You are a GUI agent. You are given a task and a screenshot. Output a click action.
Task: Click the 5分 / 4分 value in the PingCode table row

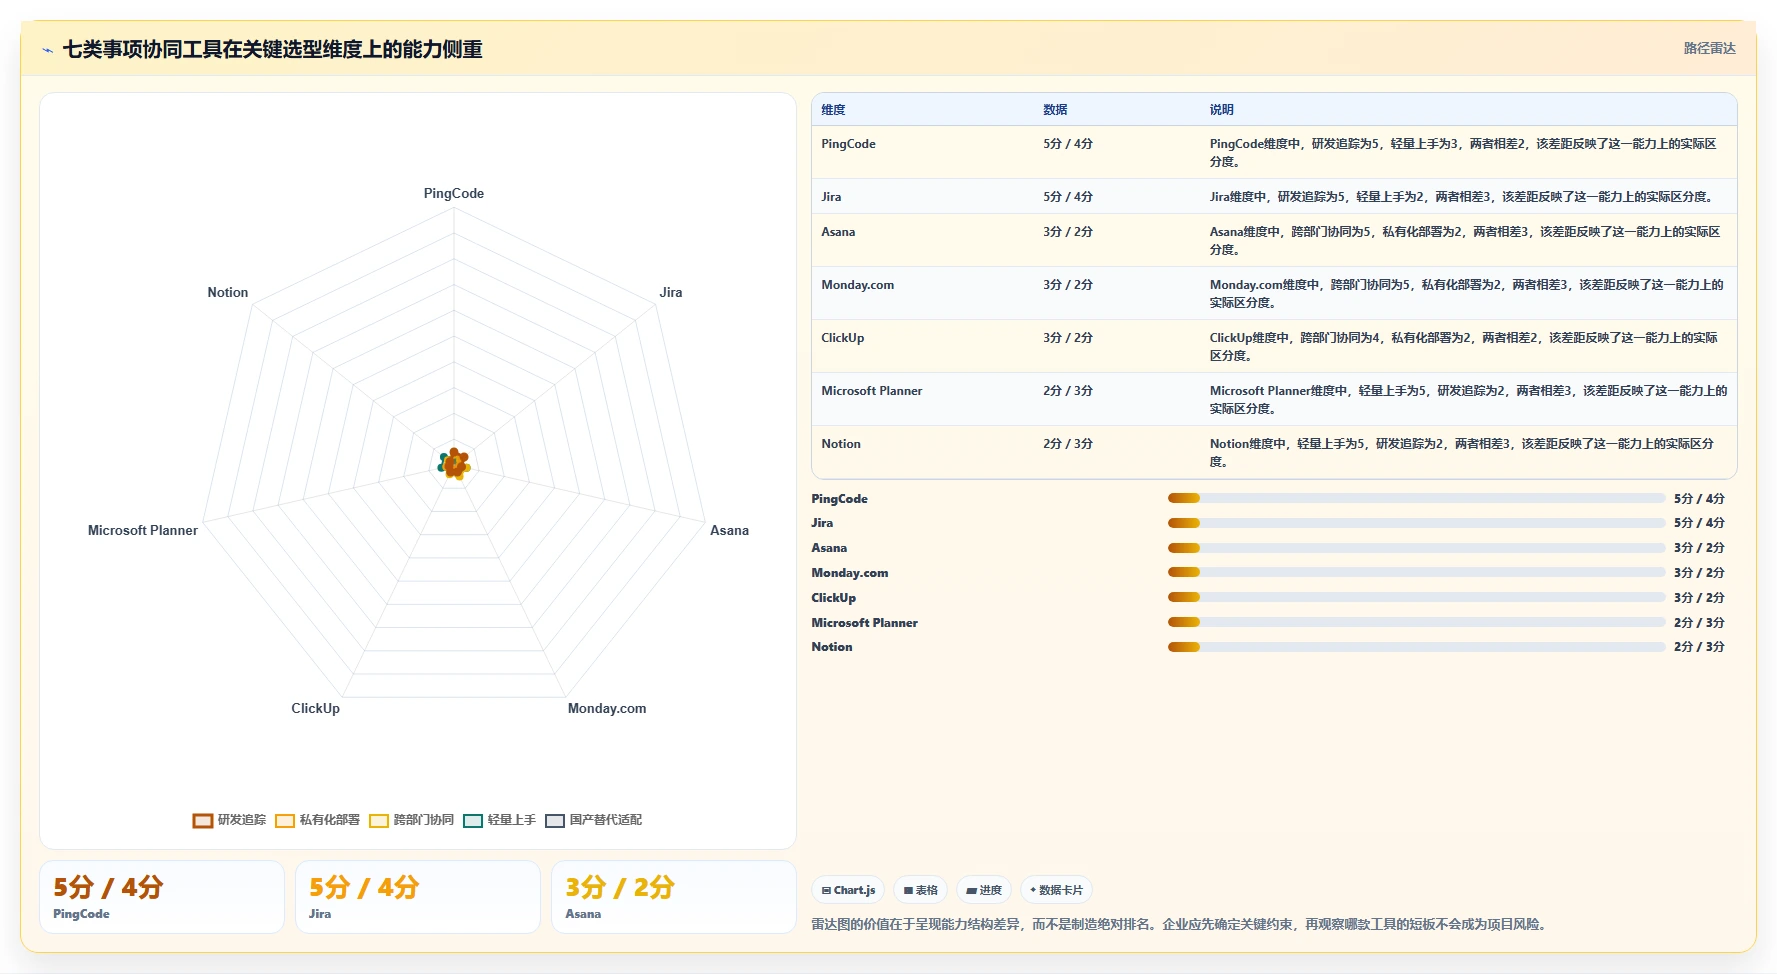pos(1068,144)
